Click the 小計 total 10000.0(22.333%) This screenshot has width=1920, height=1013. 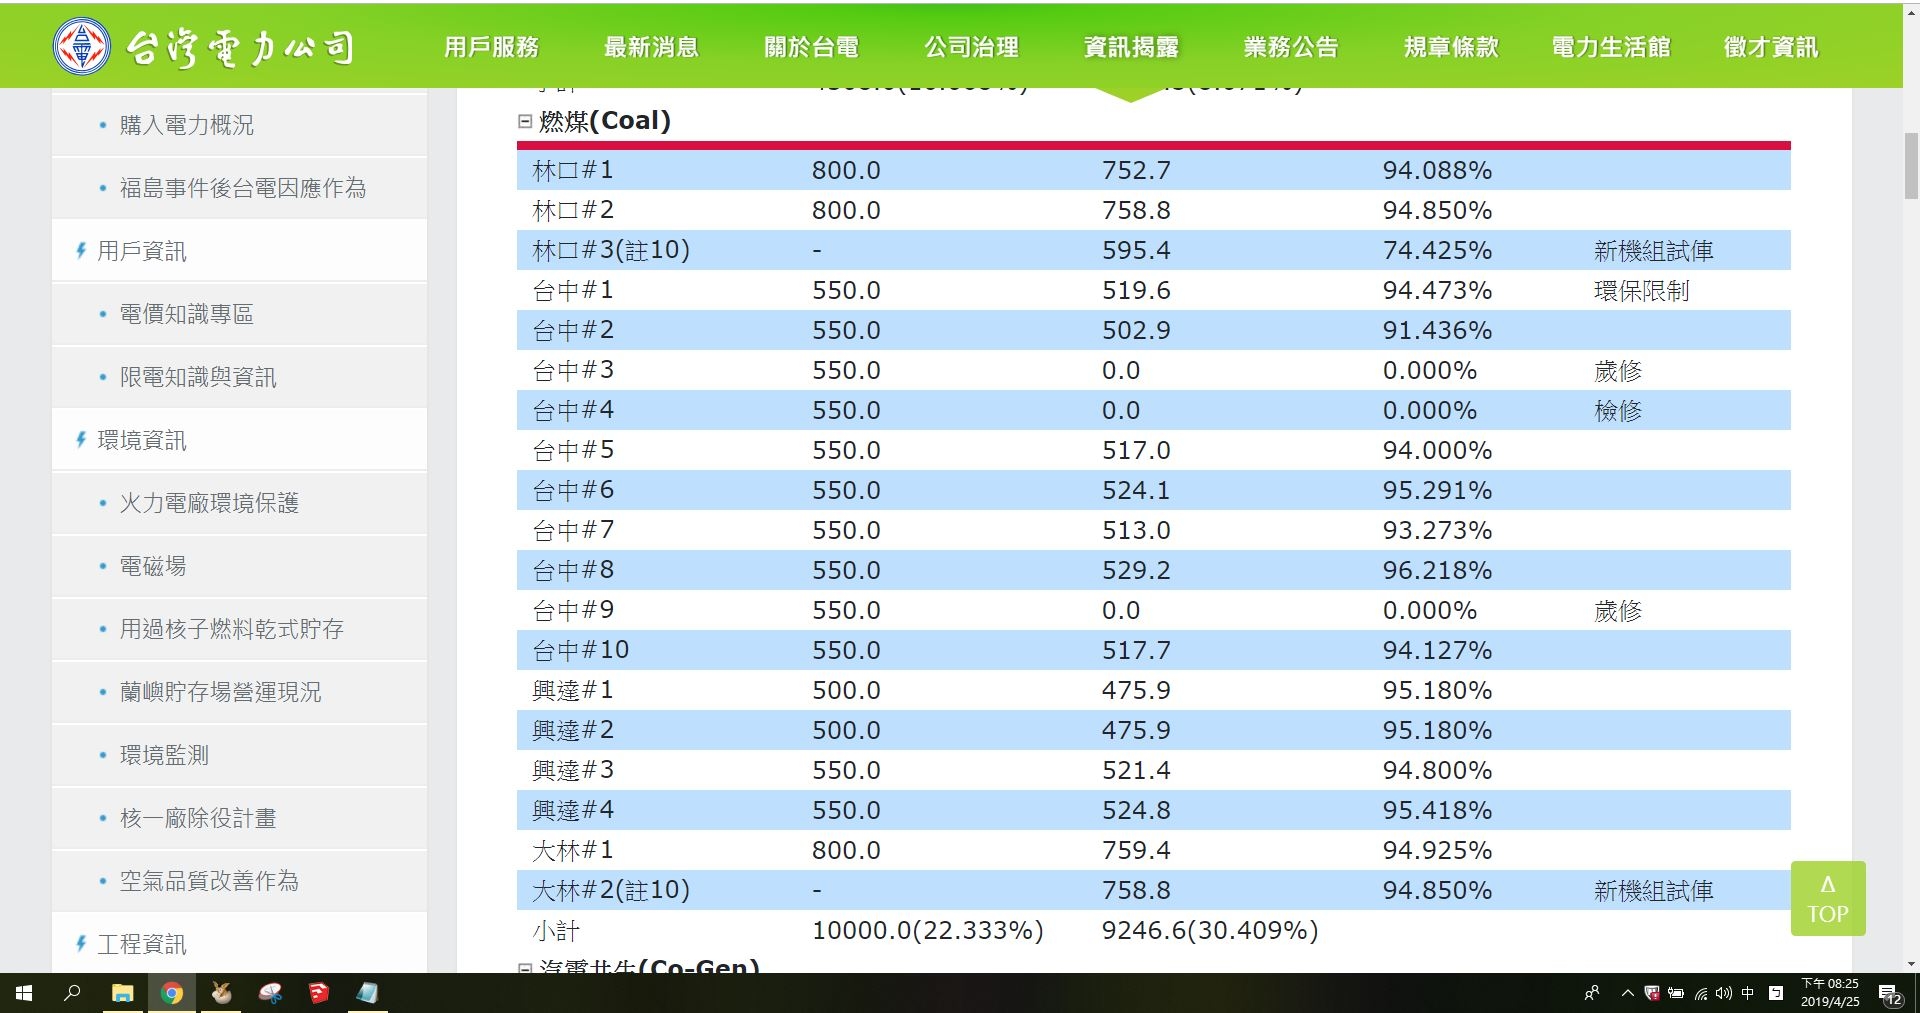[x=928, y=931]
